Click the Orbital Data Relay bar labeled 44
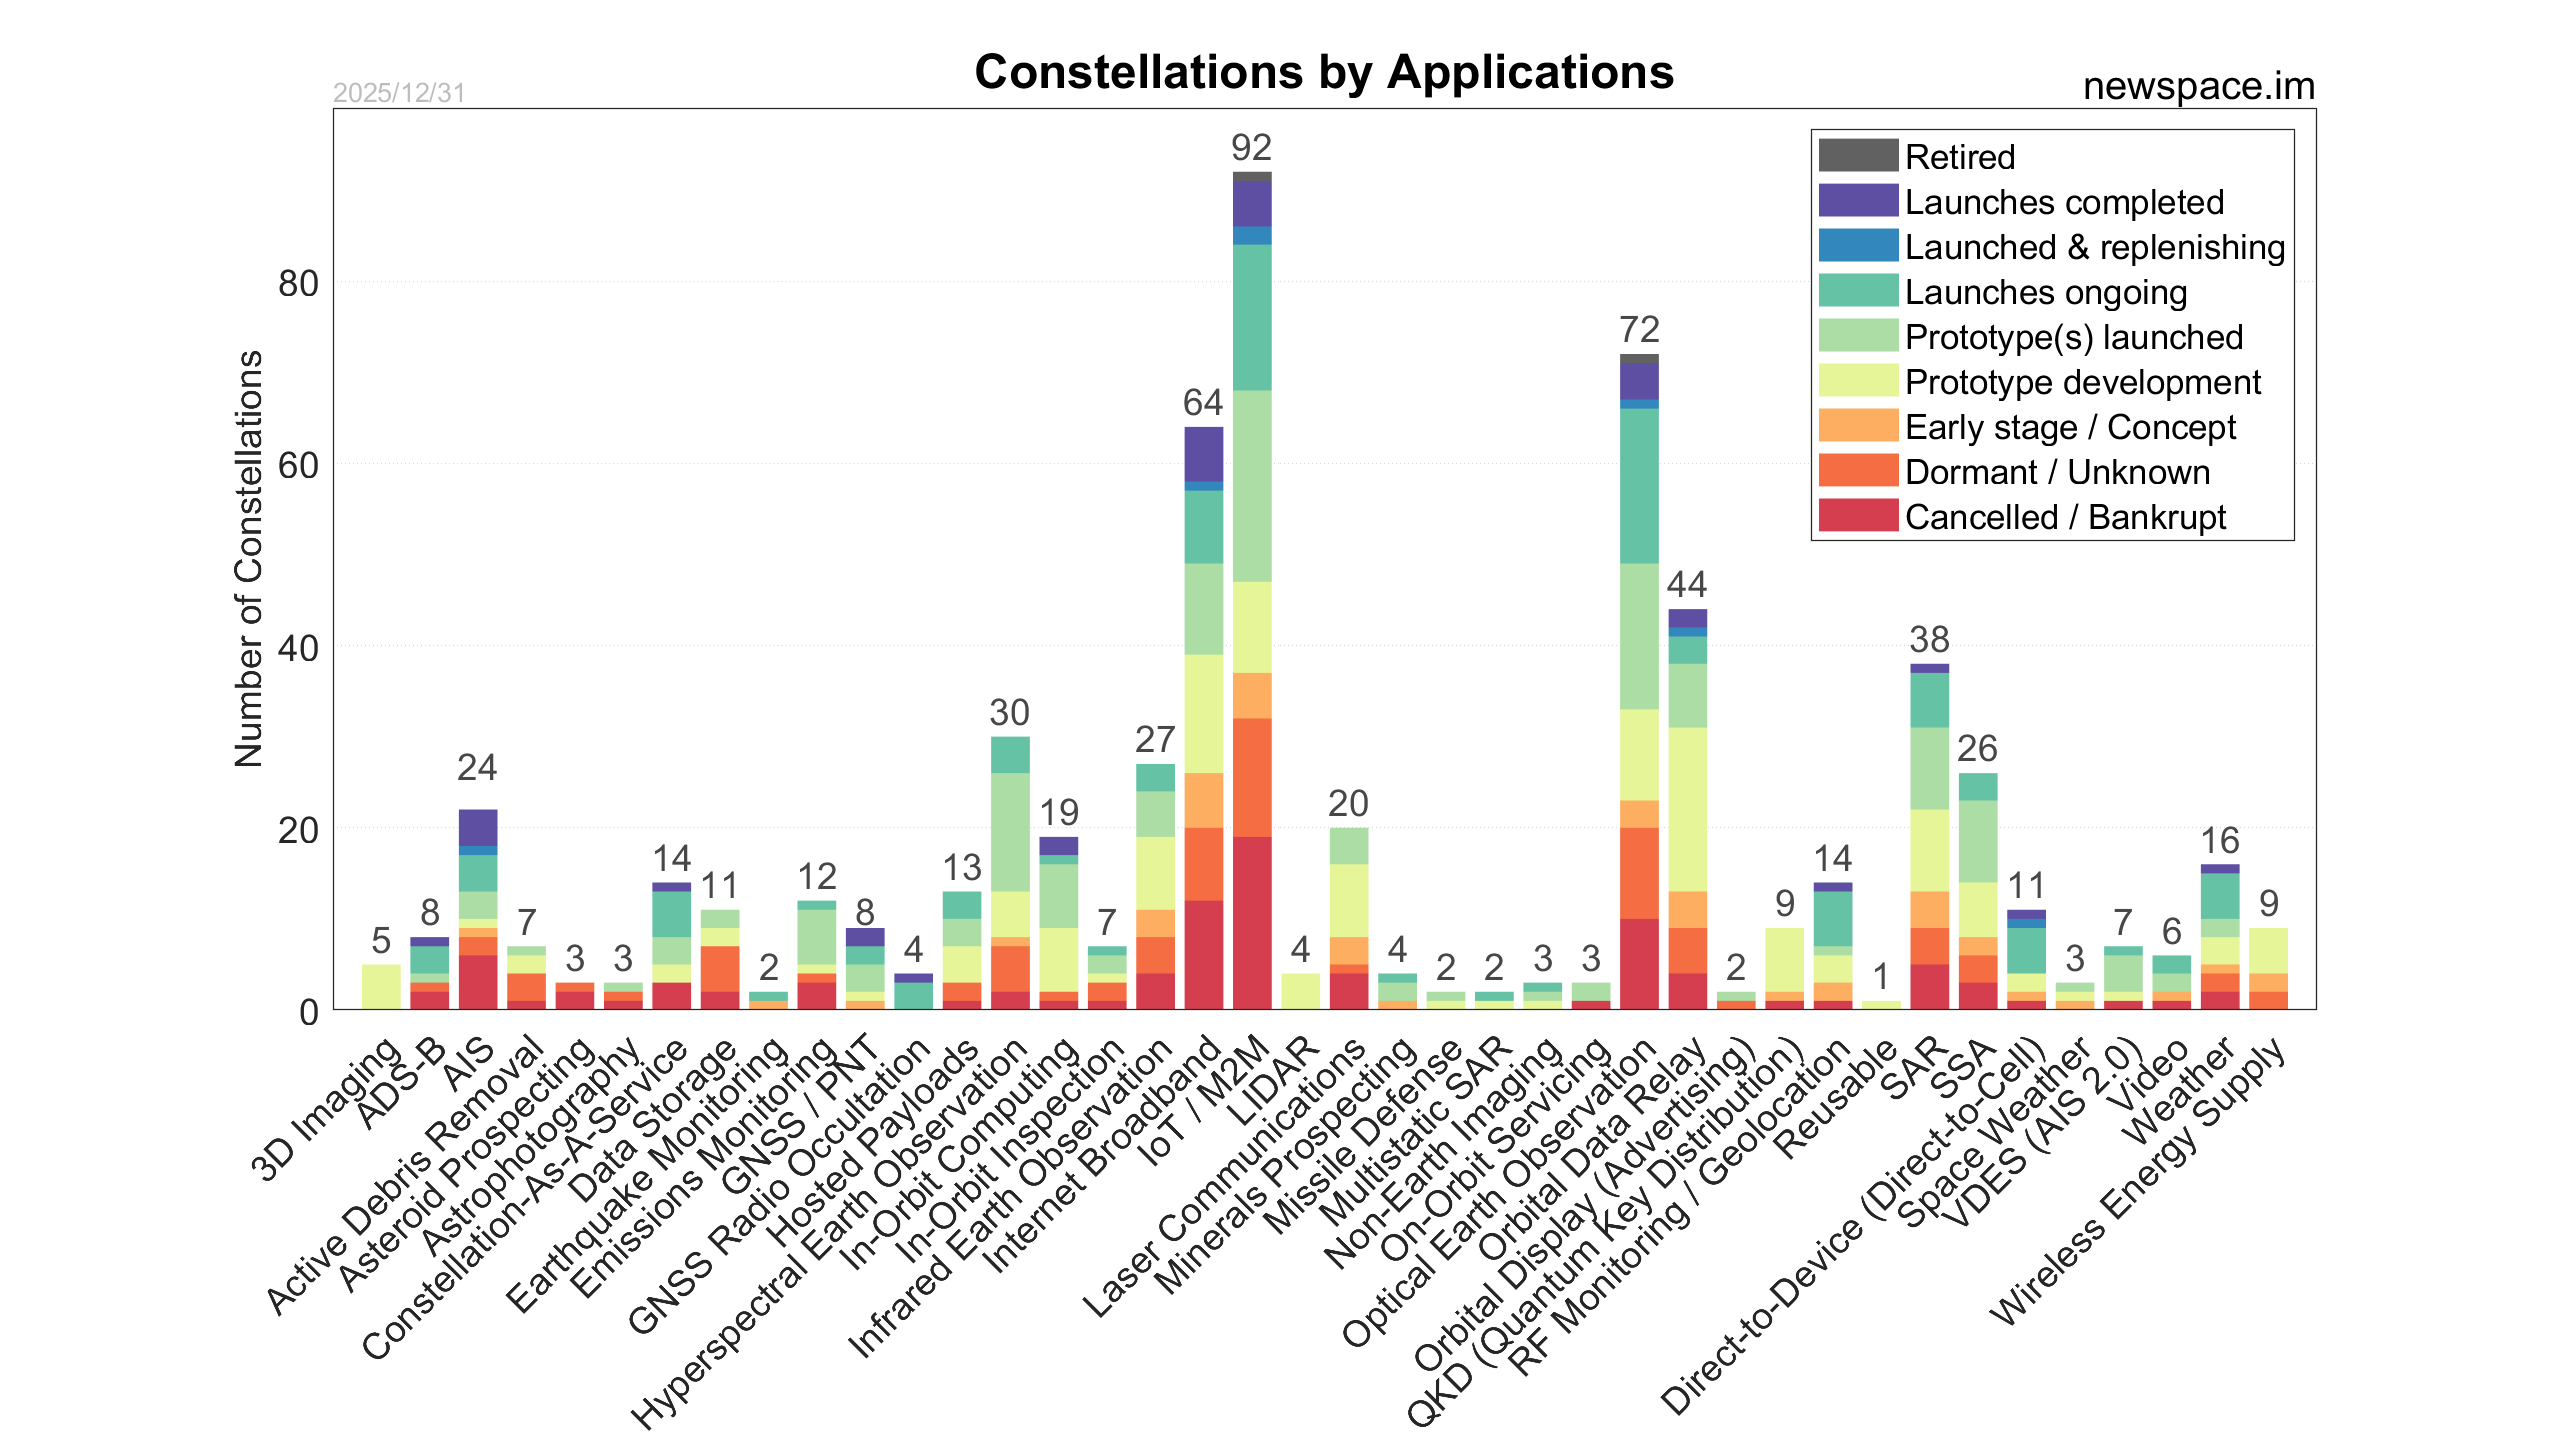This screenshot has width=2560, height=1440. 1687,810
